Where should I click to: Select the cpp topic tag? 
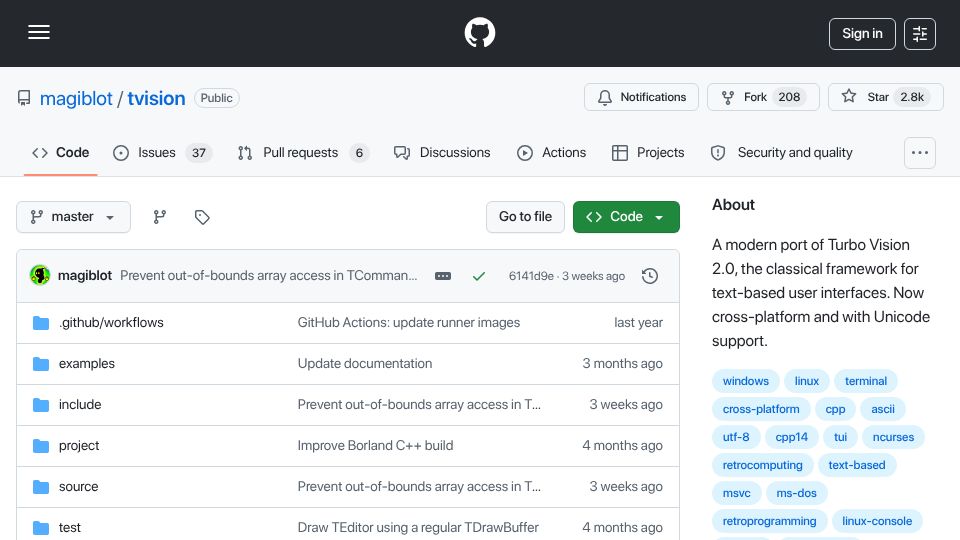point(835,409)
